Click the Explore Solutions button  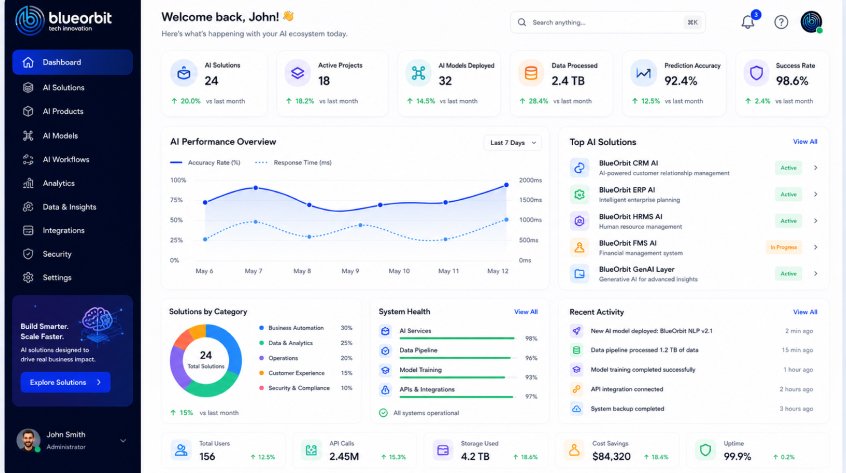[65, 382]
